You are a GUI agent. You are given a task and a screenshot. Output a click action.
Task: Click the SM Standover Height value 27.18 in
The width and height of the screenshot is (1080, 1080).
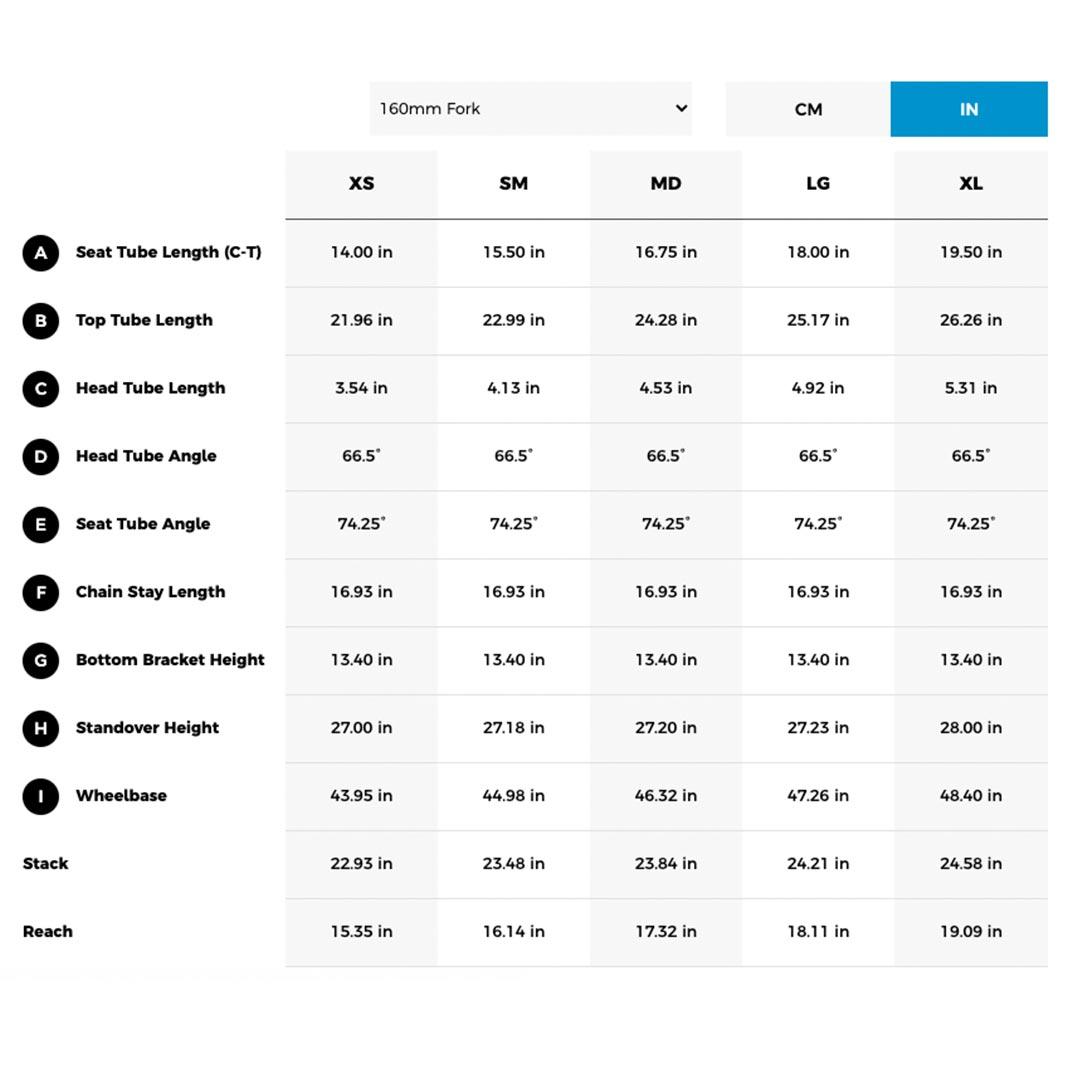(513, 728)
